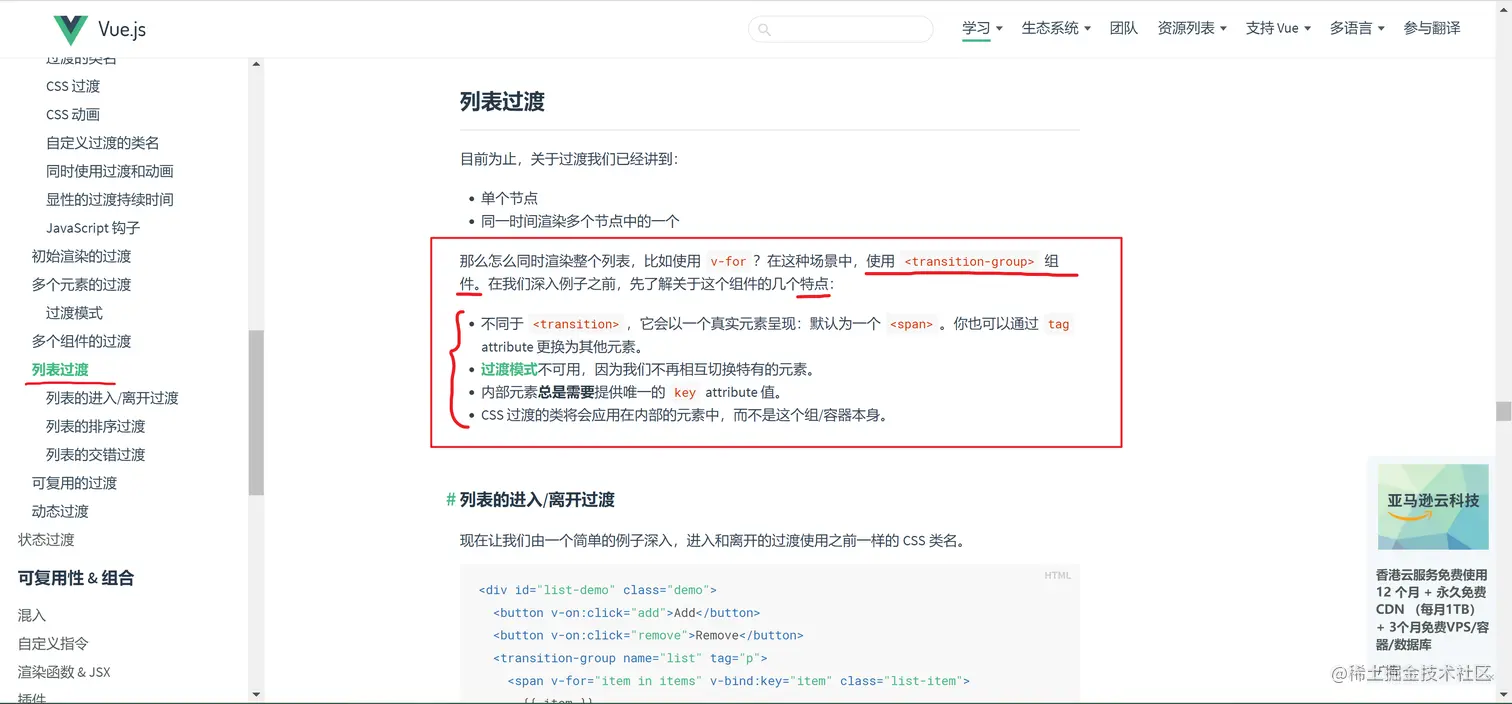Click the Remove button code line
Image resolution: width=1512 pixels, height=704 pixels.
coord(648,635)
